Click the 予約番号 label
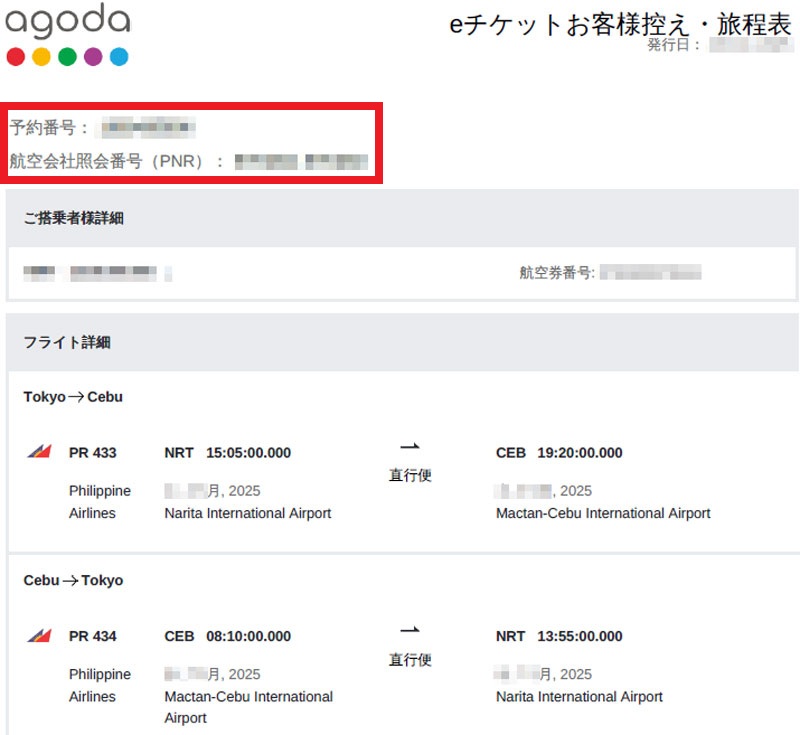 click(48, 128)
